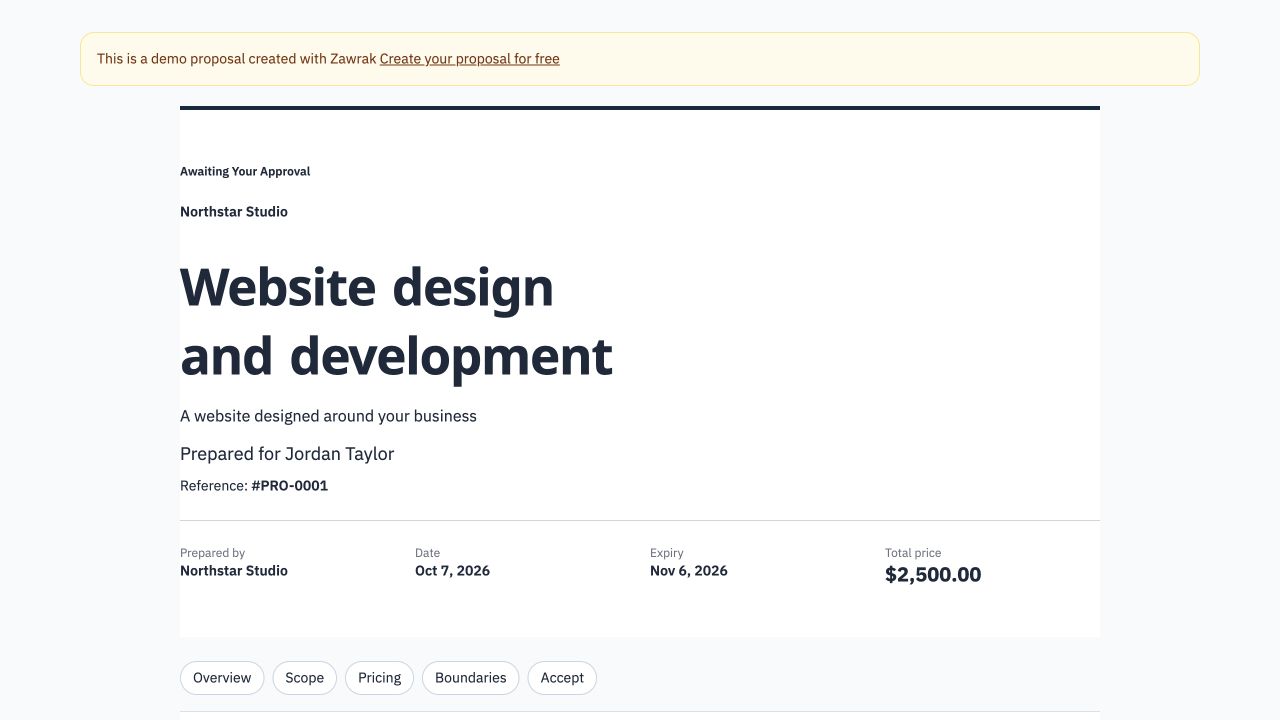Viewport: 1280px width, 720px height.
Task: Click the expiry value Nov 6, 2026
Action: click(x=689, y=571)
